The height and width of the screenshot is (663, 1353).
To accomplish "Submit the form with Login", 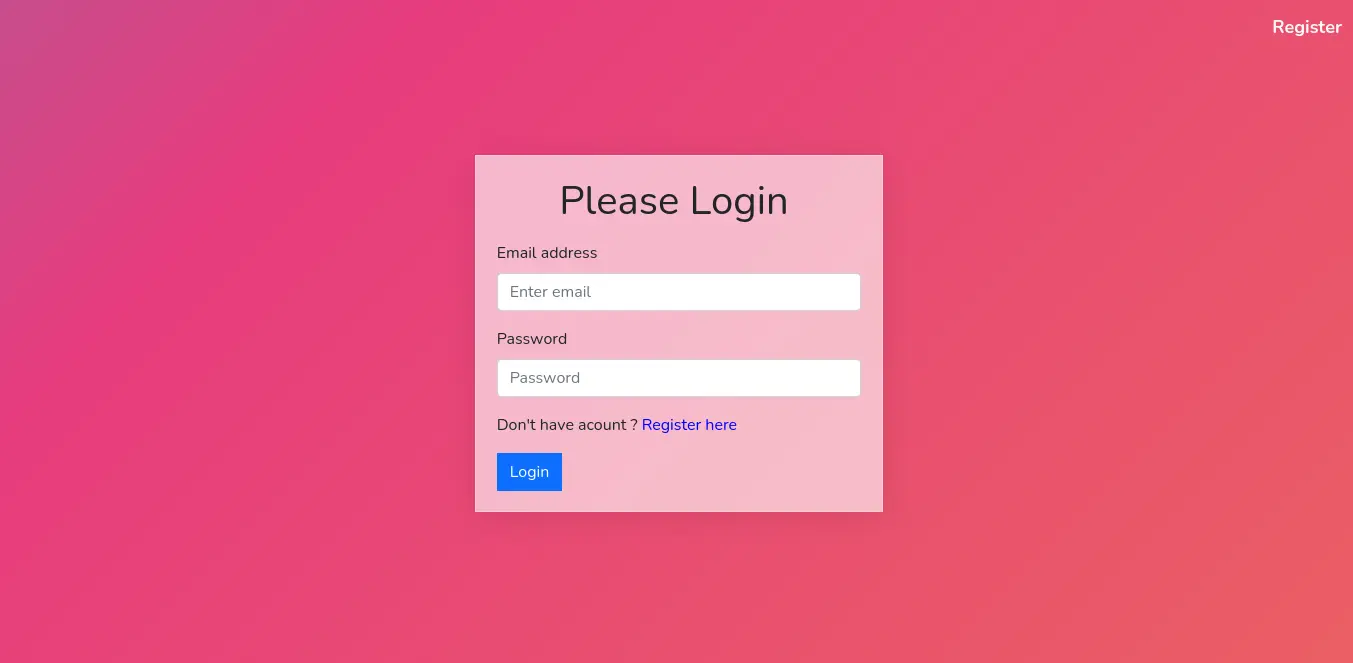I will [529, 472].
